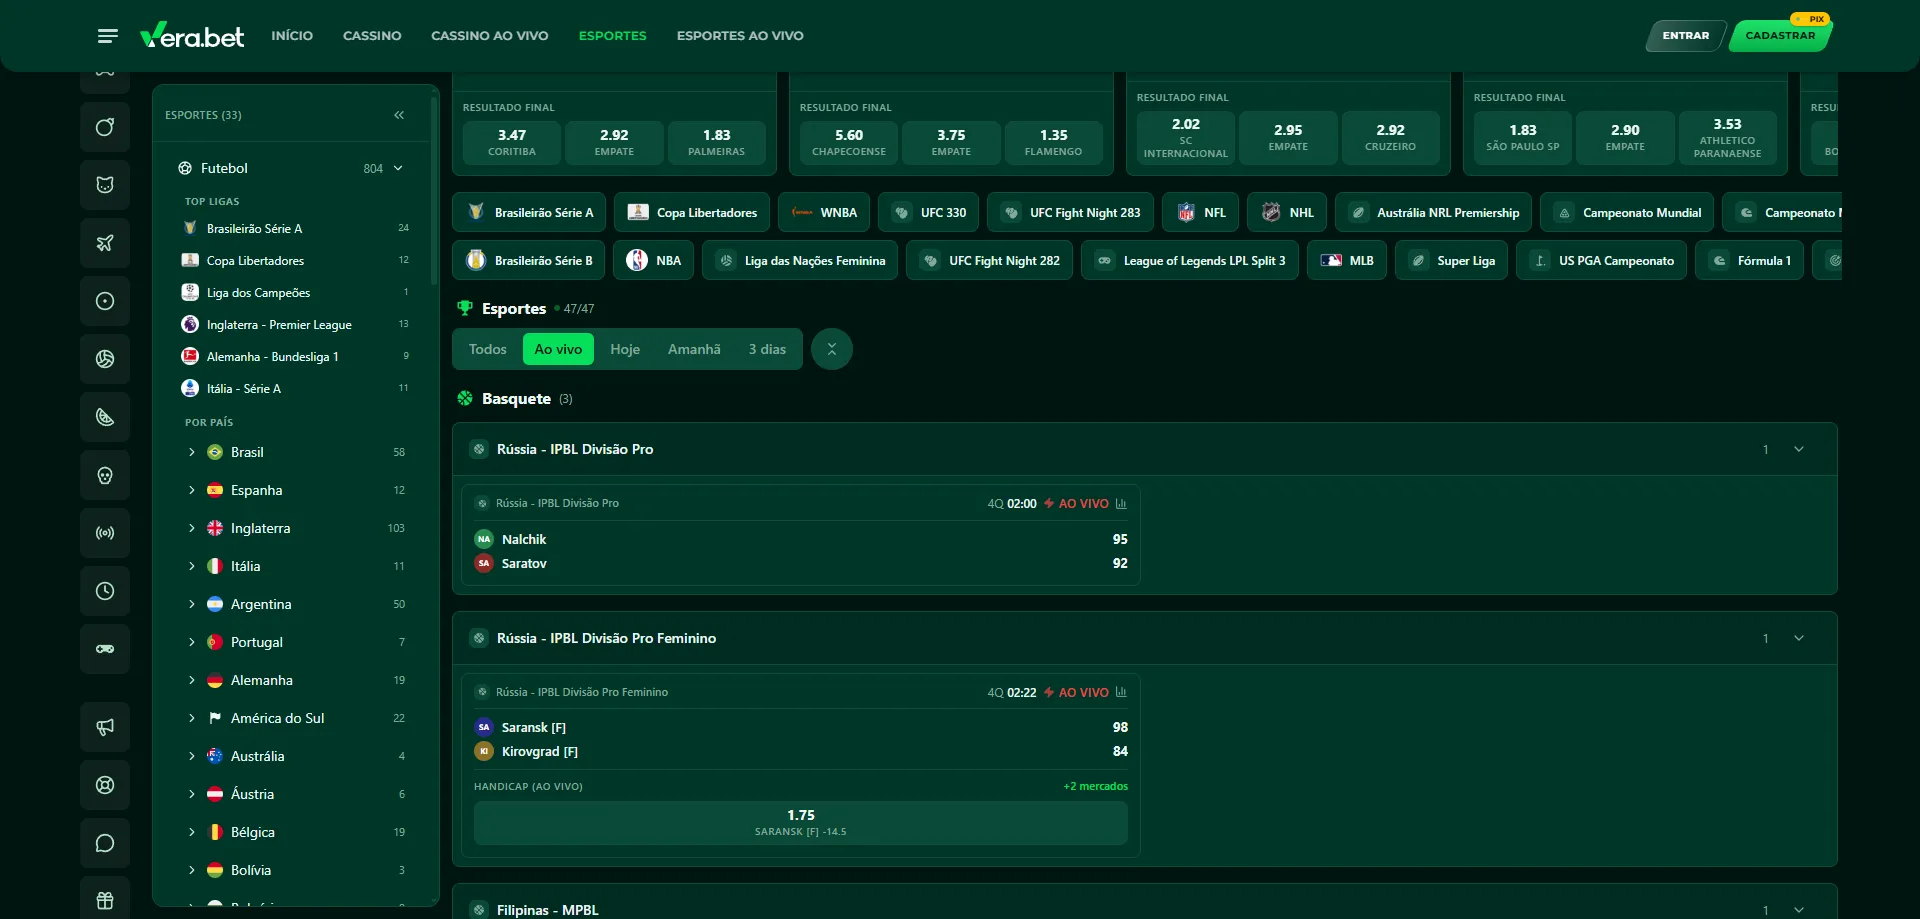
Task: Click the round collapse-all button beside filters
Action: pyautogui.click(x=832, y=349)
